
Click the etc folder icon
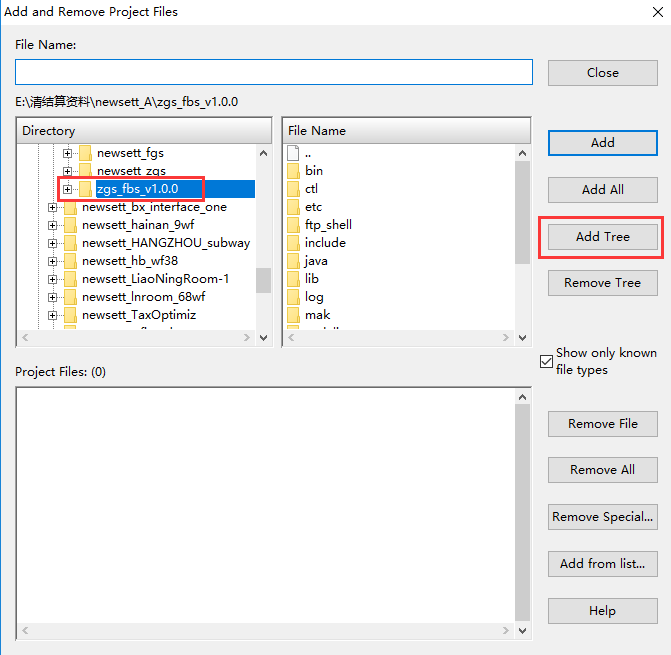(293, 207)
